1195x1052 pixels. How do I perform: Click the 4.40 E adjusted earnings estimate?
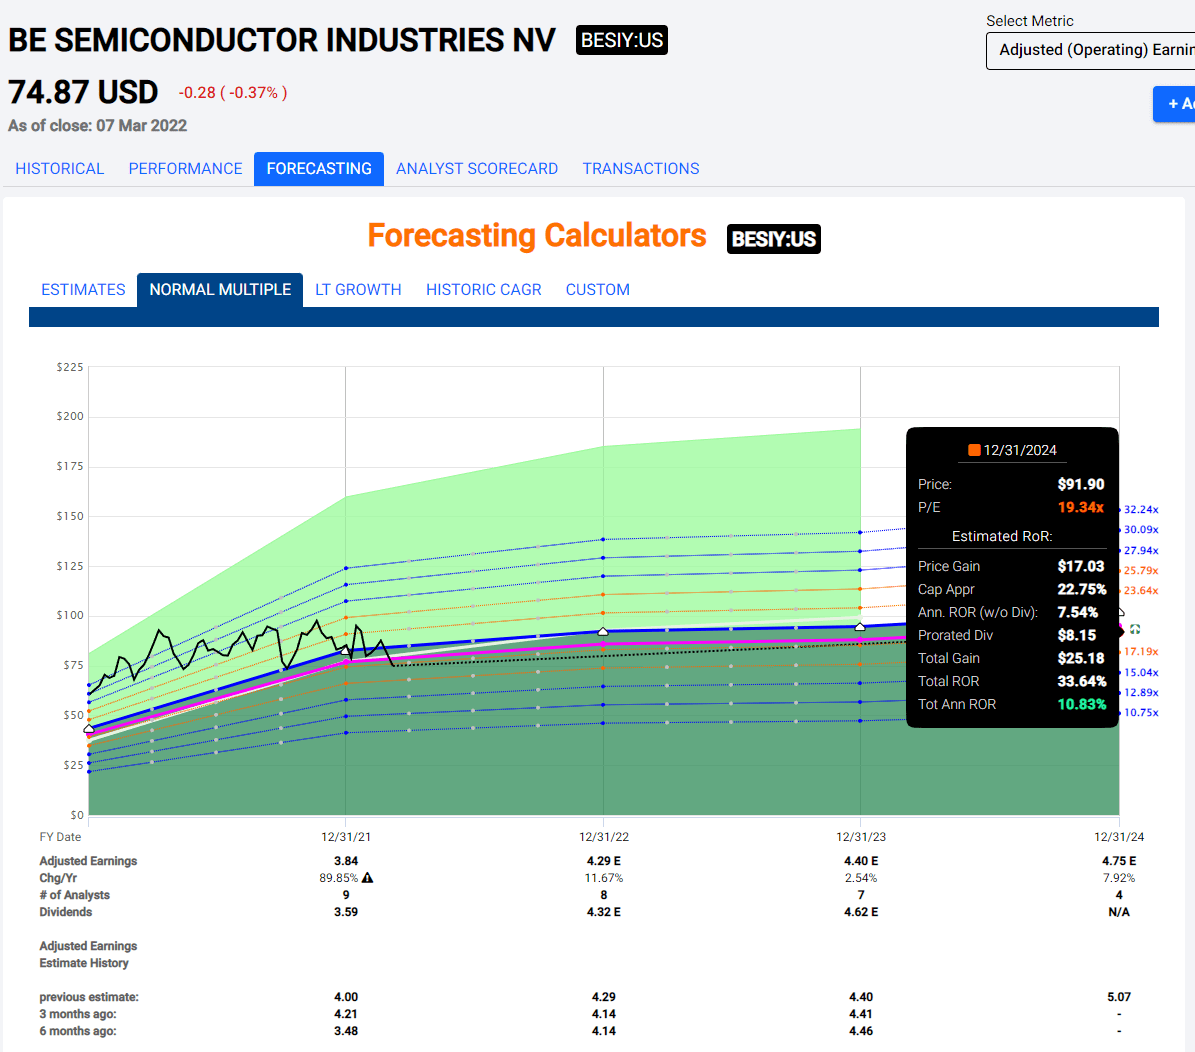coord(861,861)
